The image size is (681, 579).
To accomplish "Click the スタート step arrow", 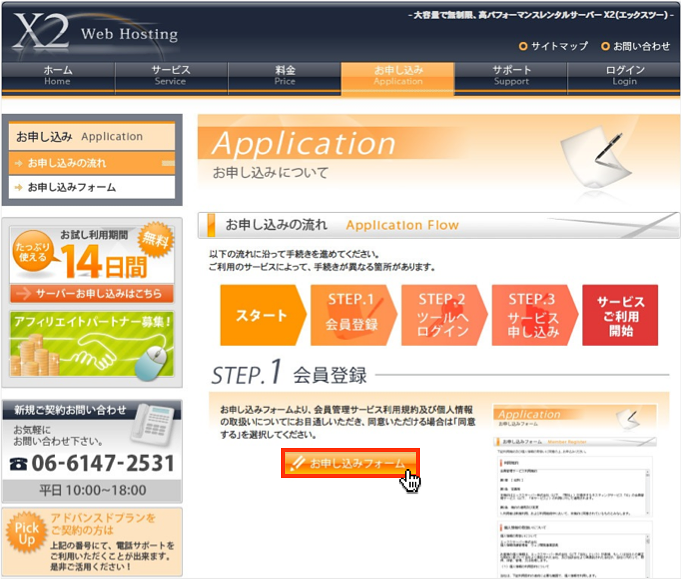I will point(263,315).
